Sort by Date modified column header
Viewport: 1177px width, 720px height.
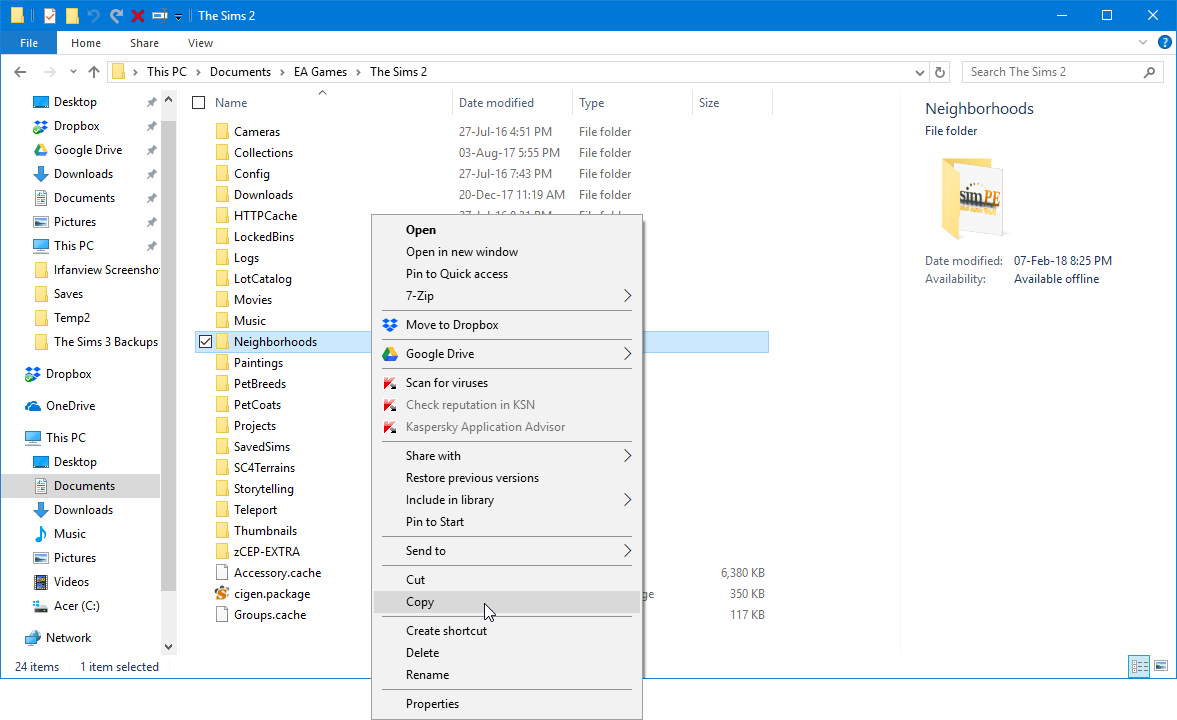point(496,103)
